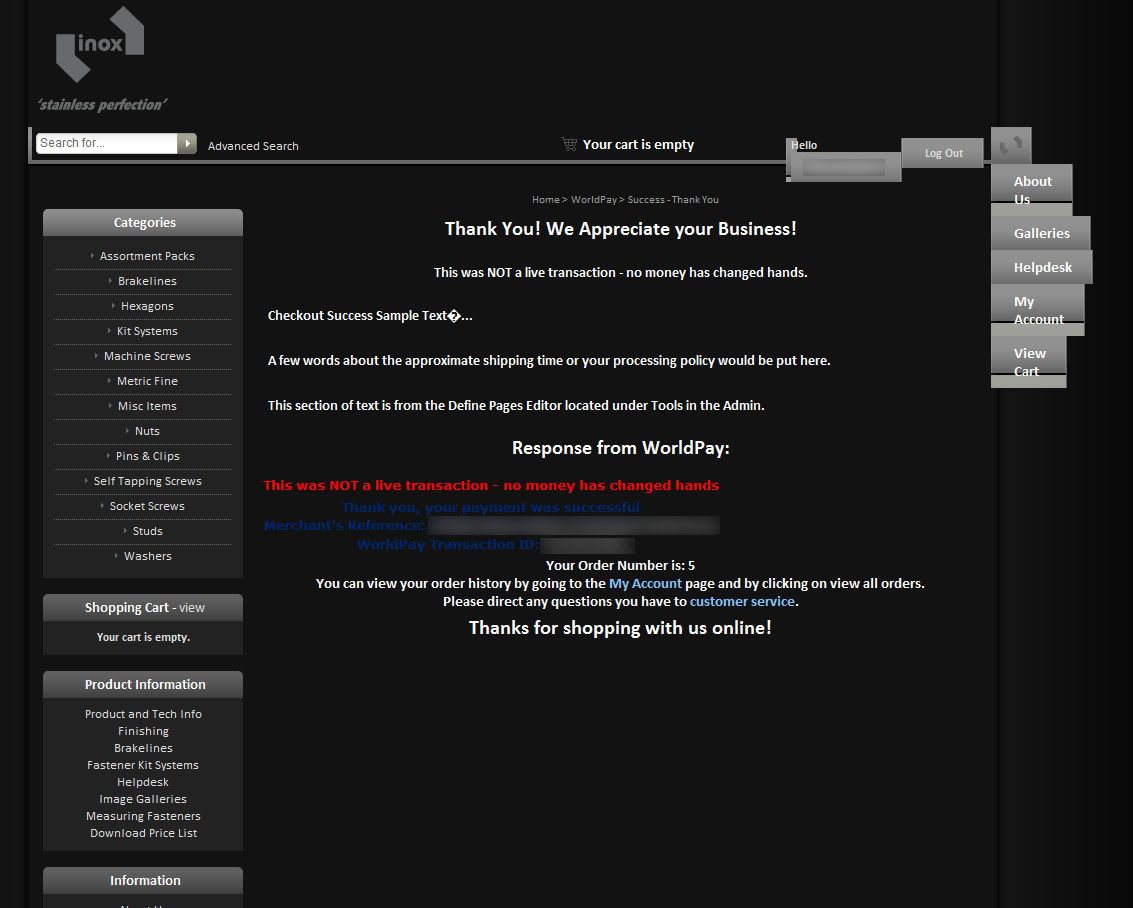The image size is (1133, 908).
Task: Click Your Order Number is: 5
Action: (620, 566)
